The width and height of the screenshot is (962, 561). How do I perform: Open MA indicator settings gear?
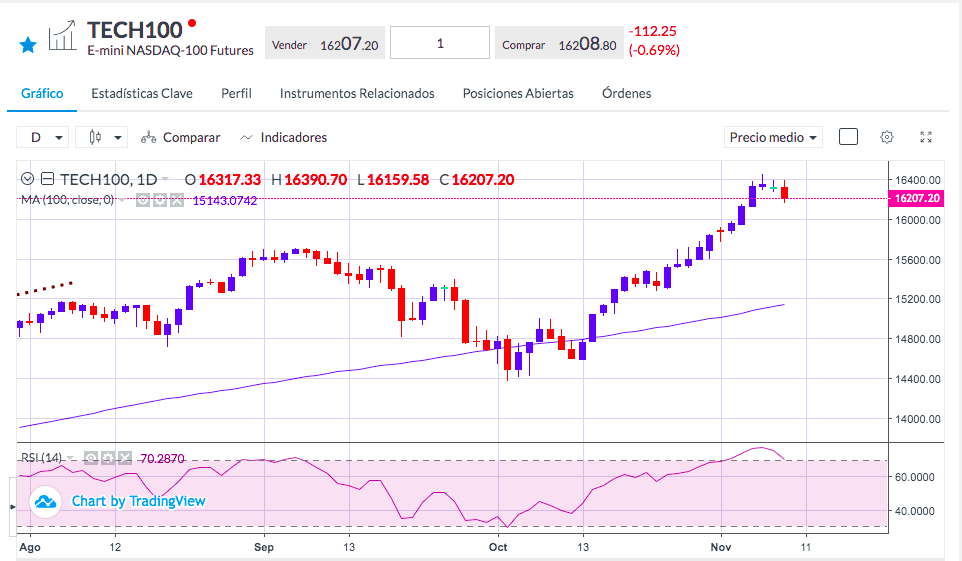(x=160, y=200)
